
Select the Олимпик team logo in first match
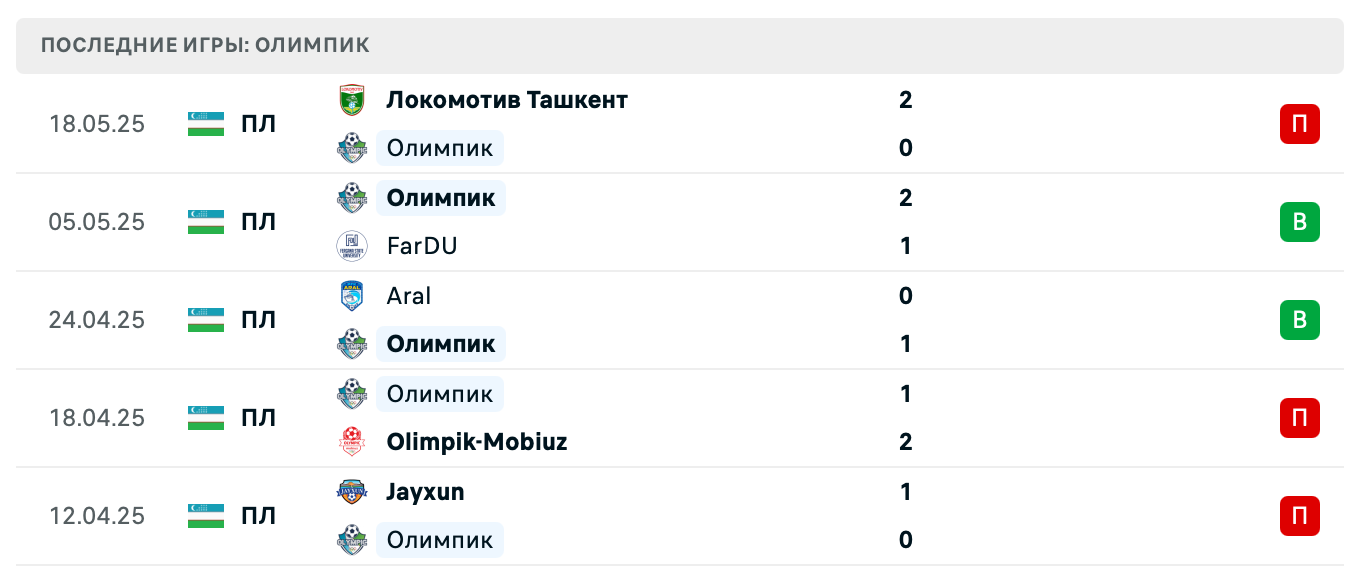pos(351,148)
